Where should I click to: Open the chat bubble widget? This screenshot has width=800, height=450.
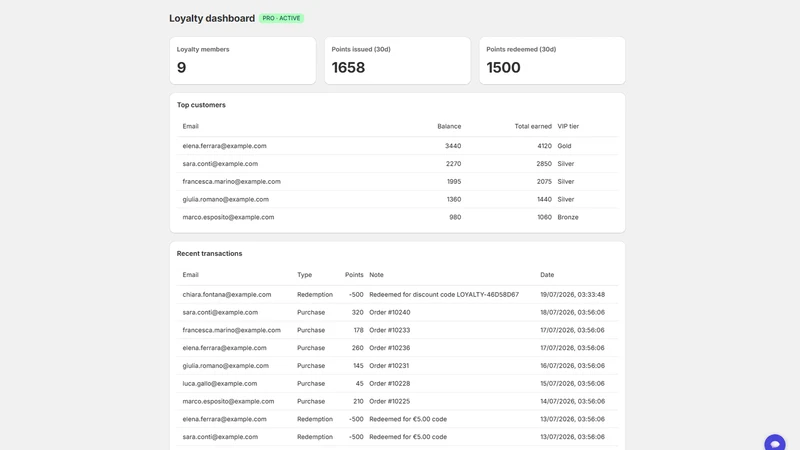coord(774,443)
